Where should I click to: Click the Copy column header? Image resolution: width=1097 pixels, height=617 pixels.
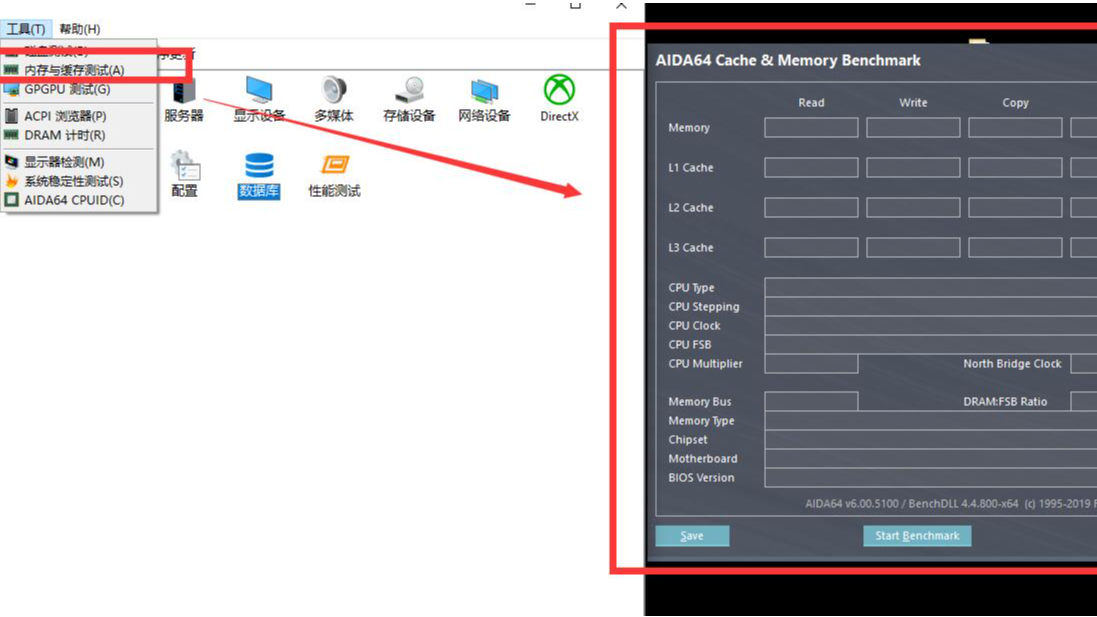point(1015,103)
